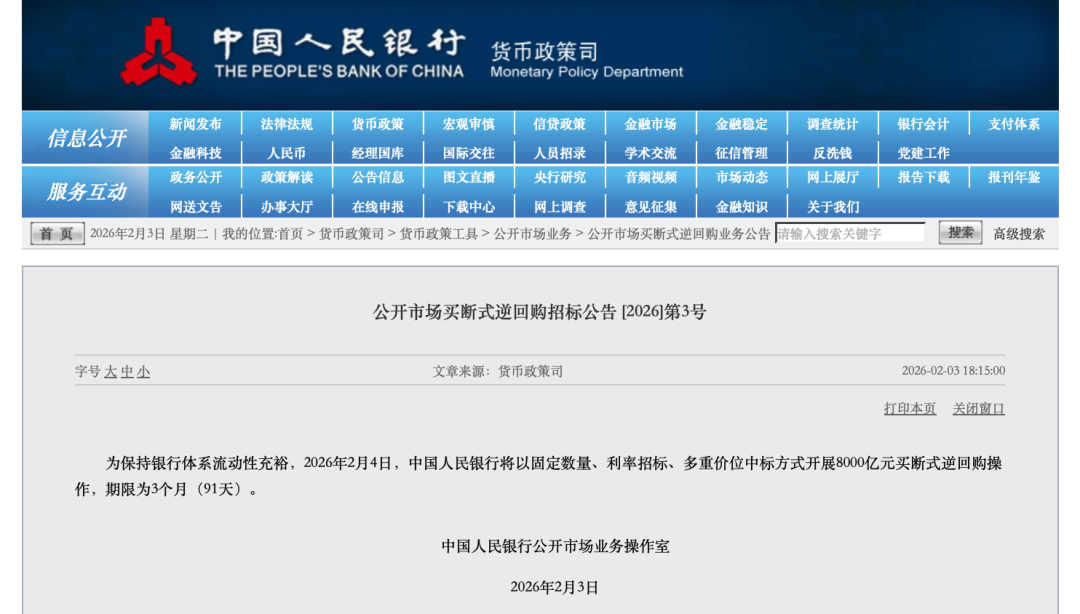Select 下载中心
Image resolution: width=1080 pixels, height=614 pixels.
click(x=468, y=207)
